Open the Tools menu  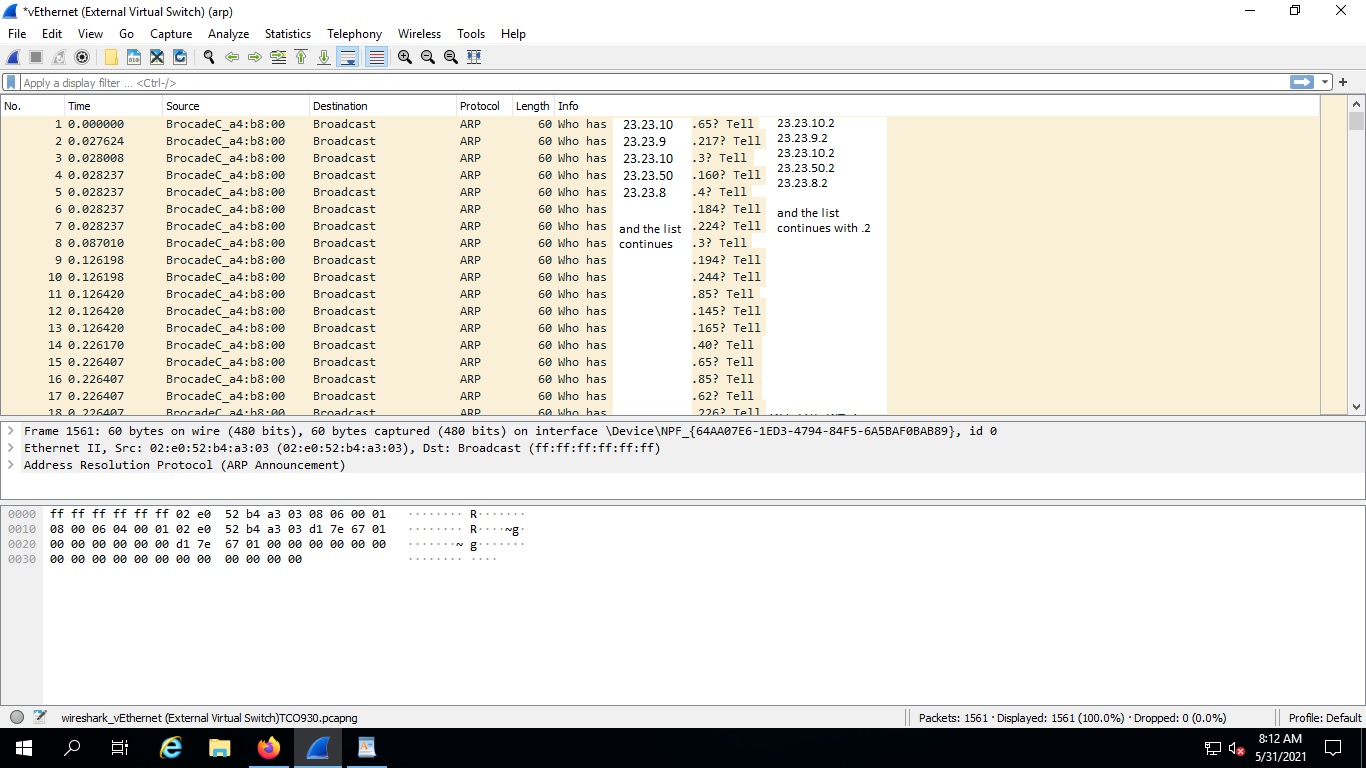coord(471,33)
